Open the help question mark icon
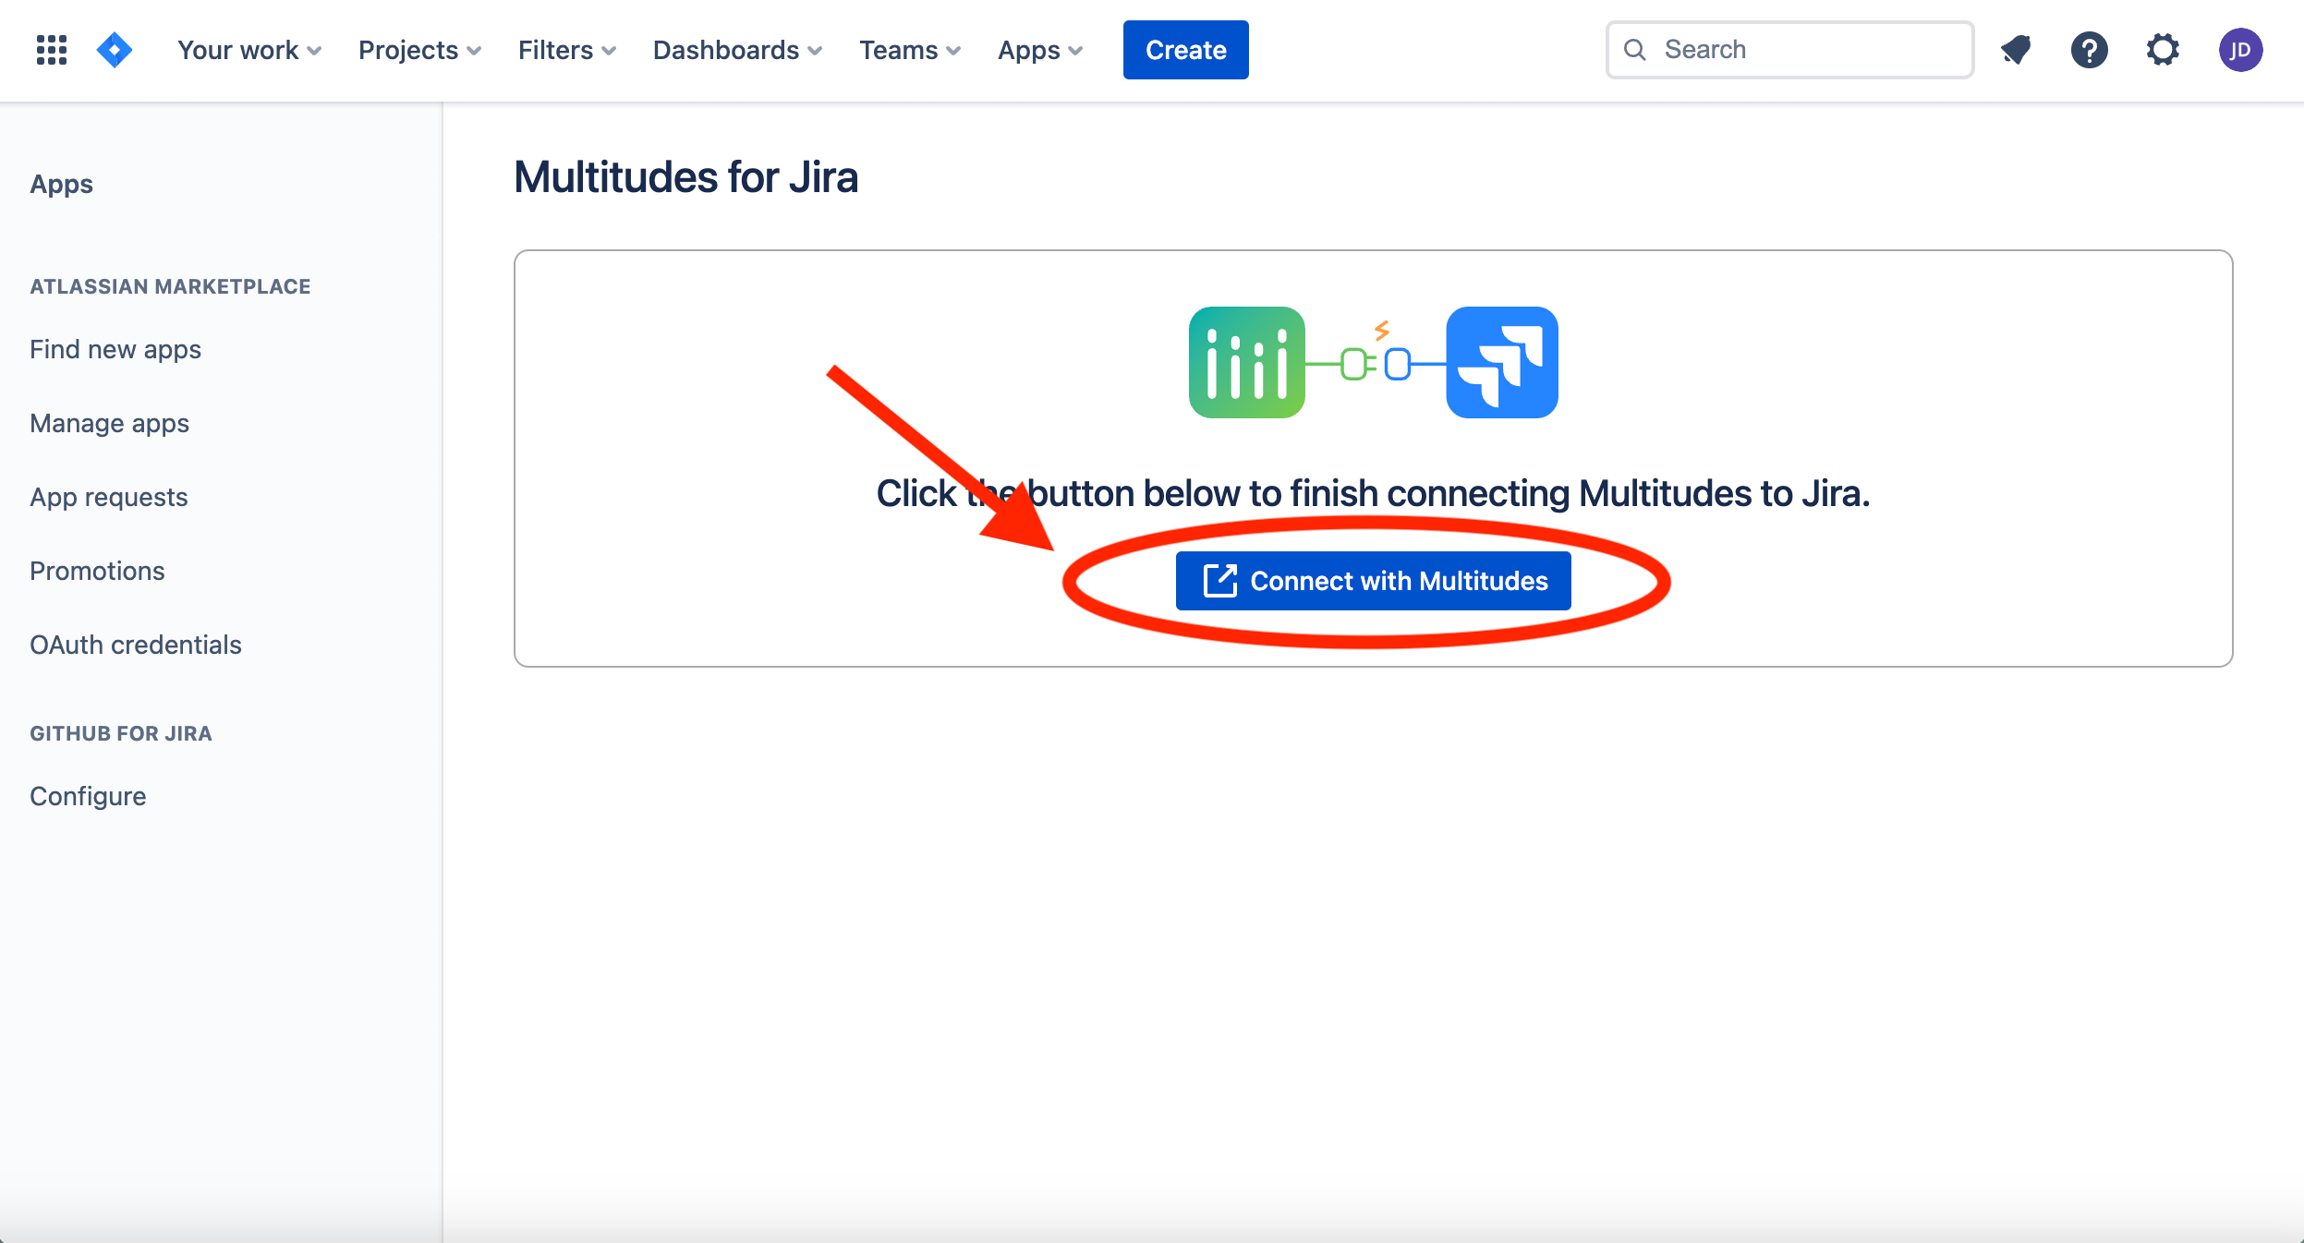This screenshot has height=1243, width=2304. [x=2089, y=49]
